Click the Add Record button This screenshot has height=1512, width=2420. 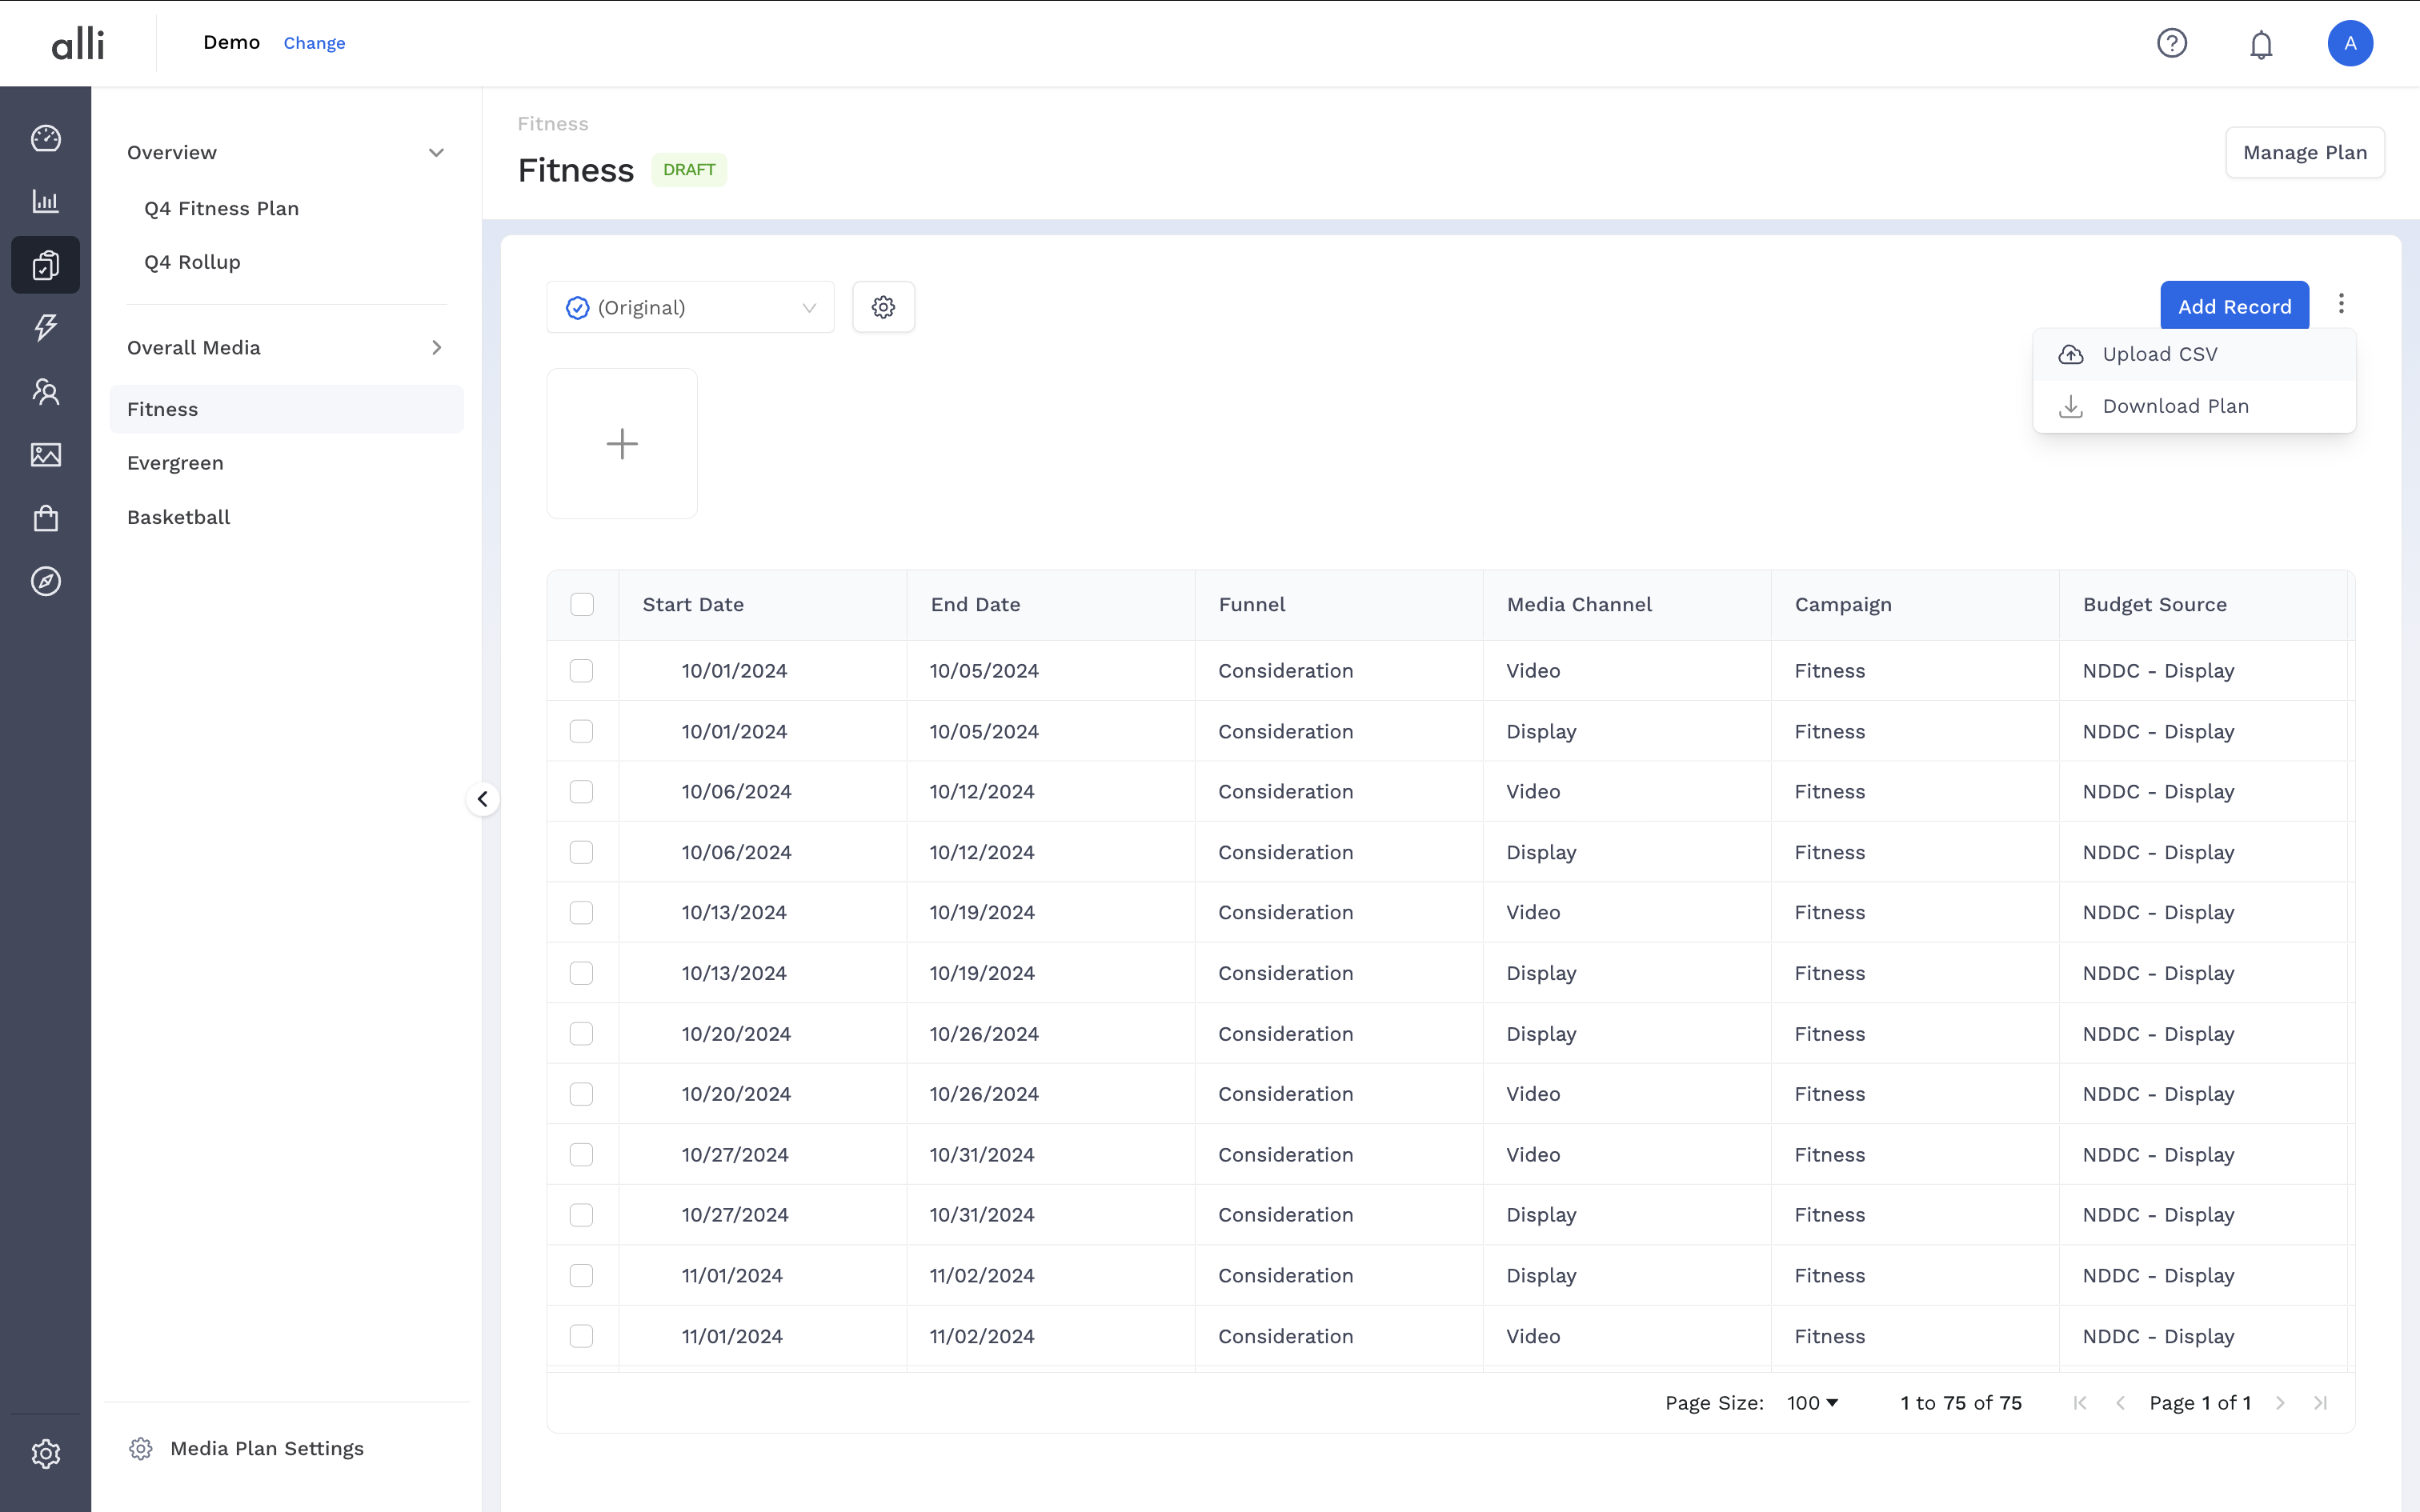pyautogui.click(x=2234, y=306)
